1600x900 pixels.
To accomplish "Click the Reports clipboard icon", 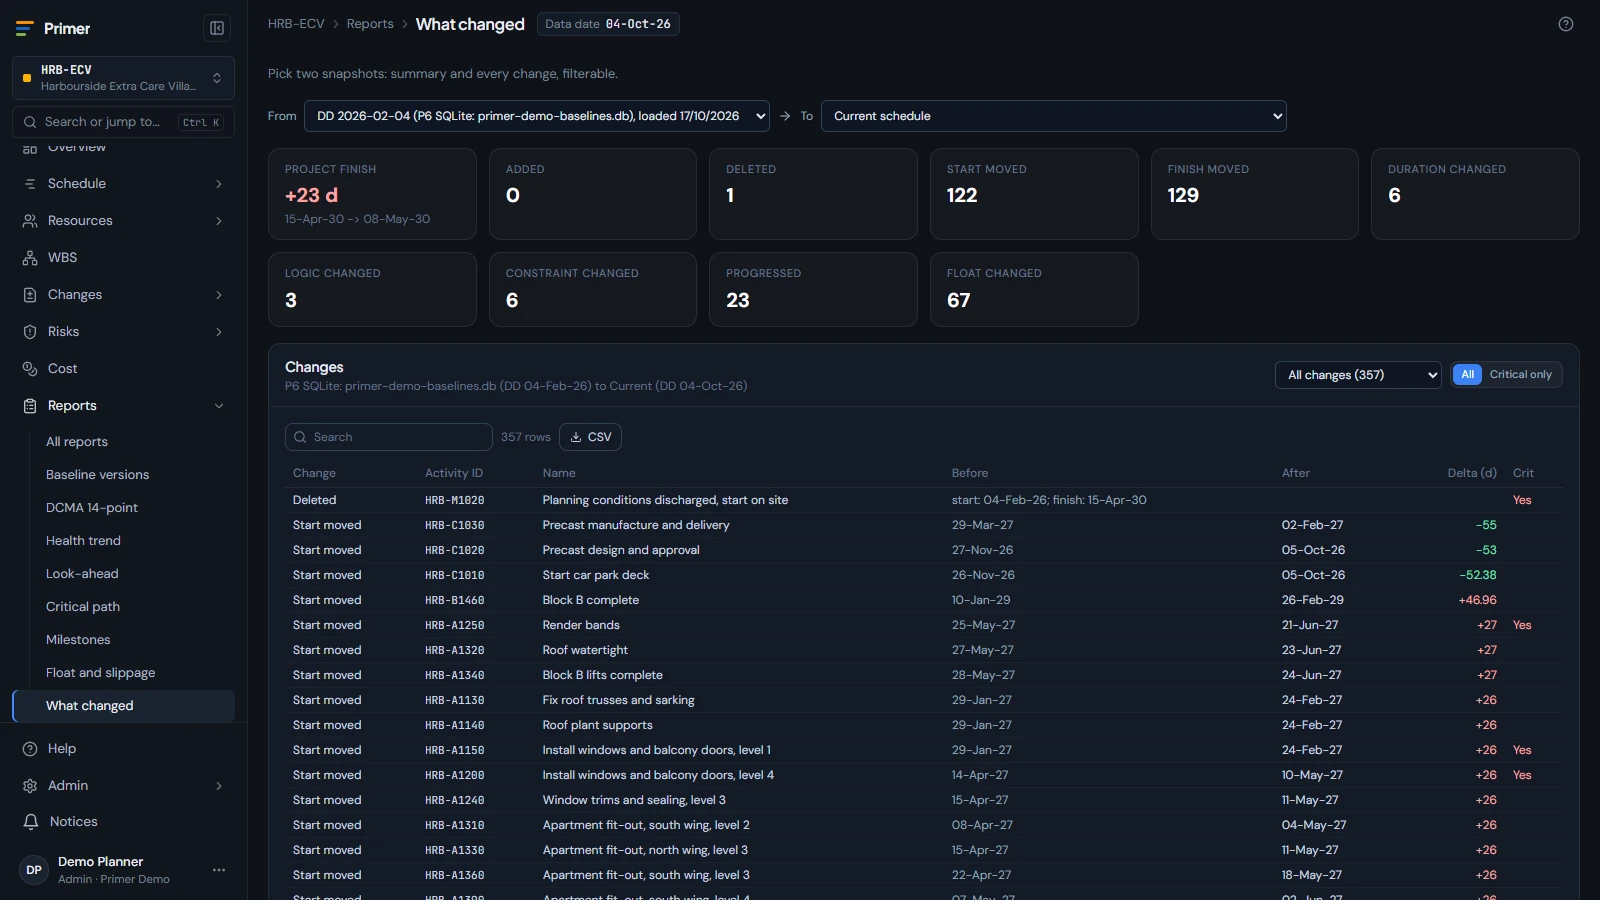I will (30, 406).
